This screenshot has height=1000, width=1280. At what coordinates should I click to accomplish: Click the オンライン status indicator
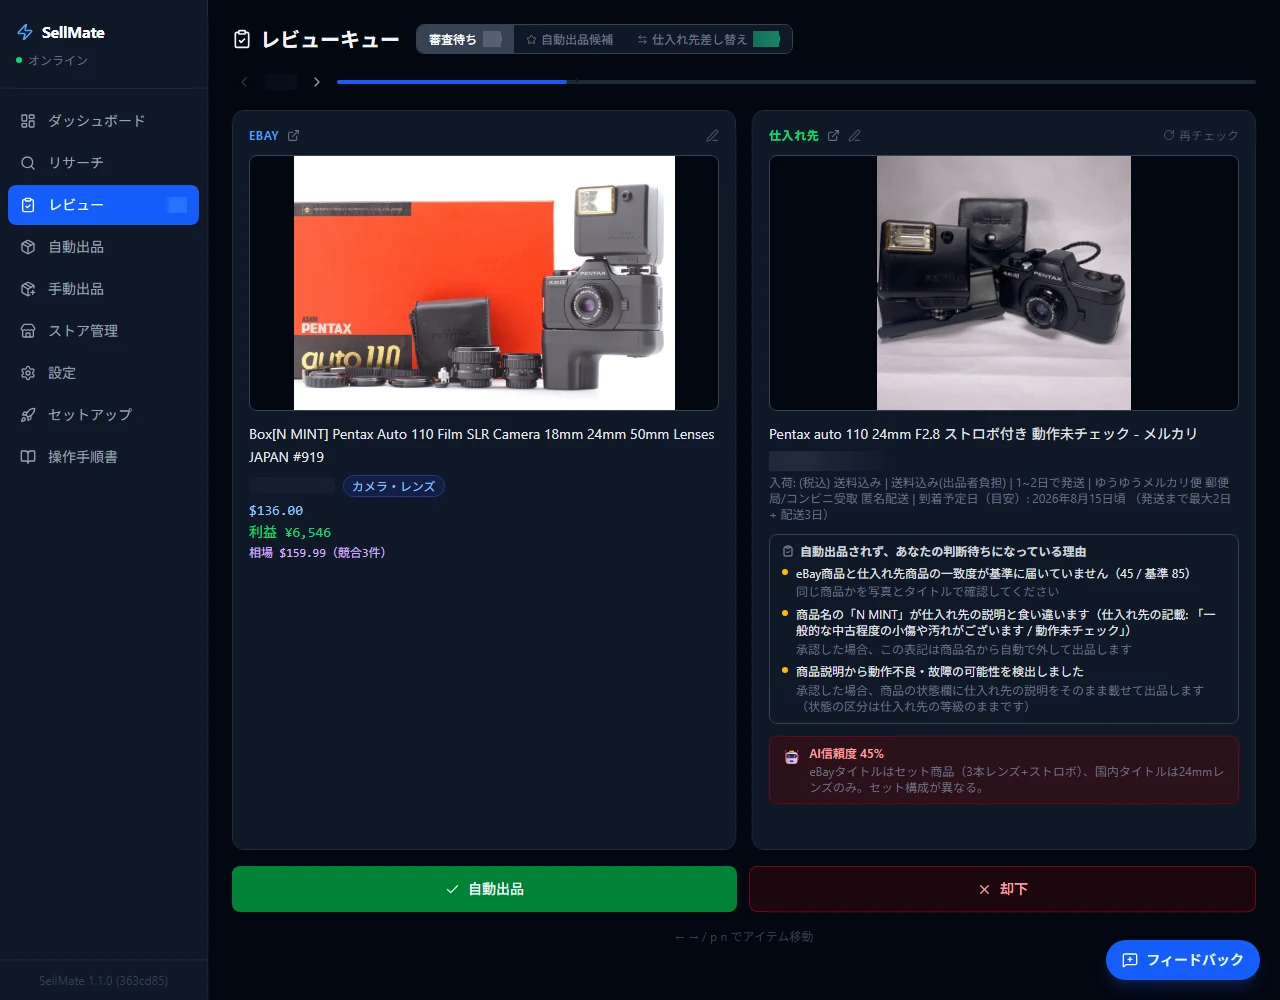(52, 61)
